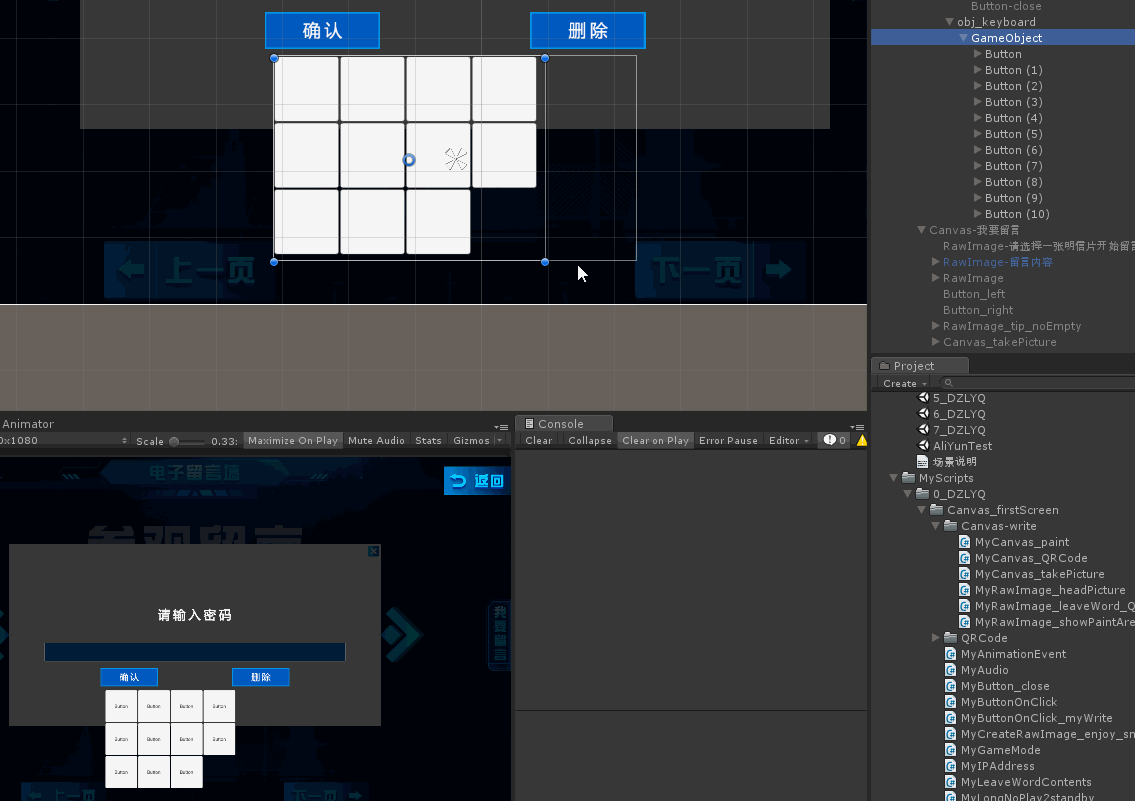Toggle the Stats overlay
The image size is (1135, 801).
coord(428,440)
